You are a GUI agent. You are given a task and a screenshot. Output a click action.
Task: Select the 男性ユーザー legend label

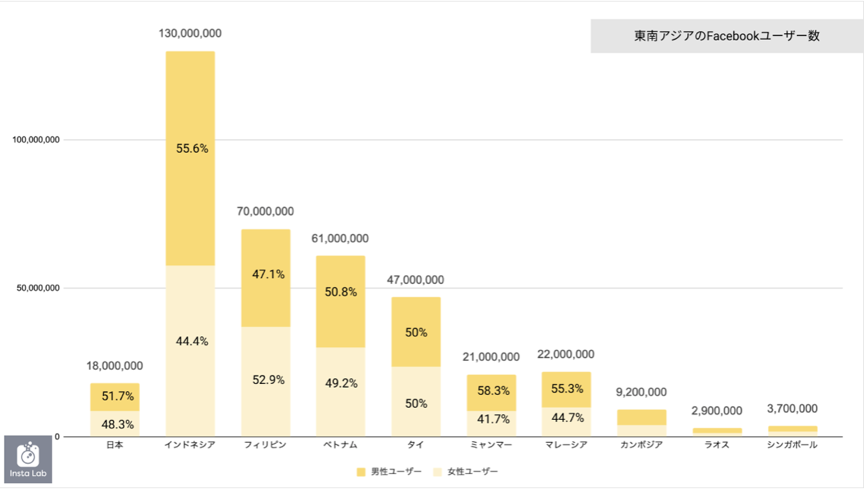pos(396,472)
